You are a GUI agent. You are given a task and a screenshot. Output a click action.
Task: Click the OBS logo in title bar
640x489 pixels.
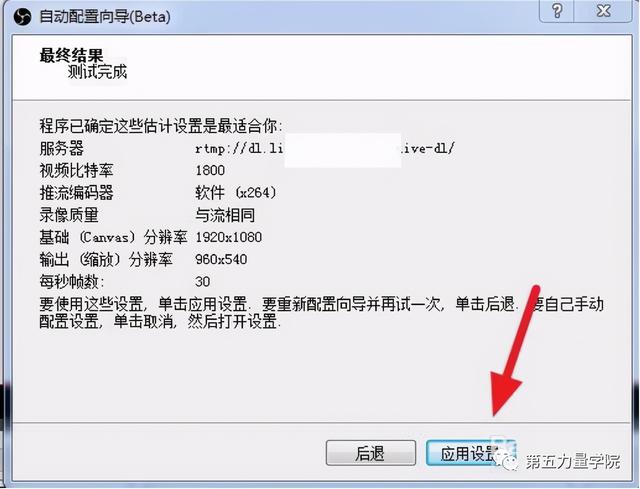click(x=22, y=17)
